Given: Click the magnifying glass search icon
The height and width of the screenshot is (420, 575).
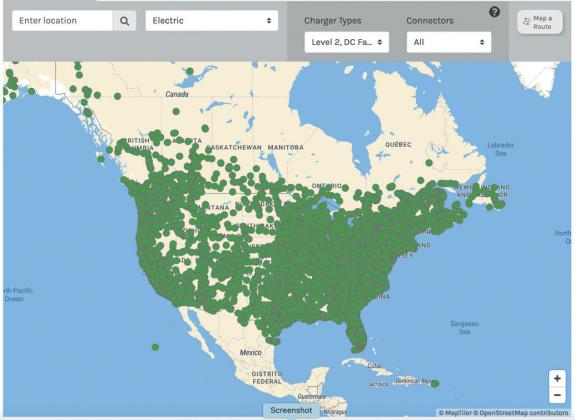Looking at the screenshot, I should (x=124, y=21).
